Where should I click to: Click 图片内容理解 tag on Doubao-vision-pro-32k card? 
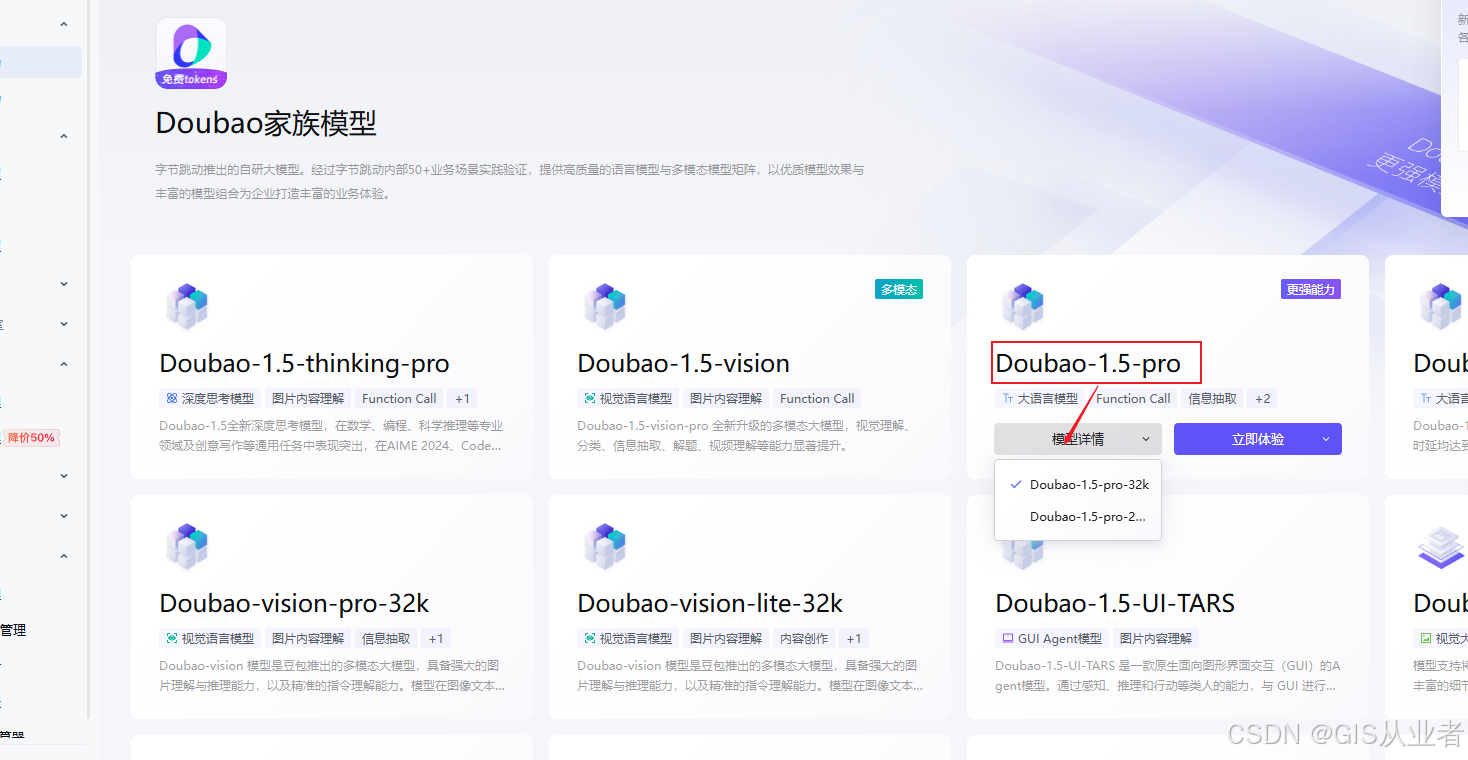tap(308, 638)
